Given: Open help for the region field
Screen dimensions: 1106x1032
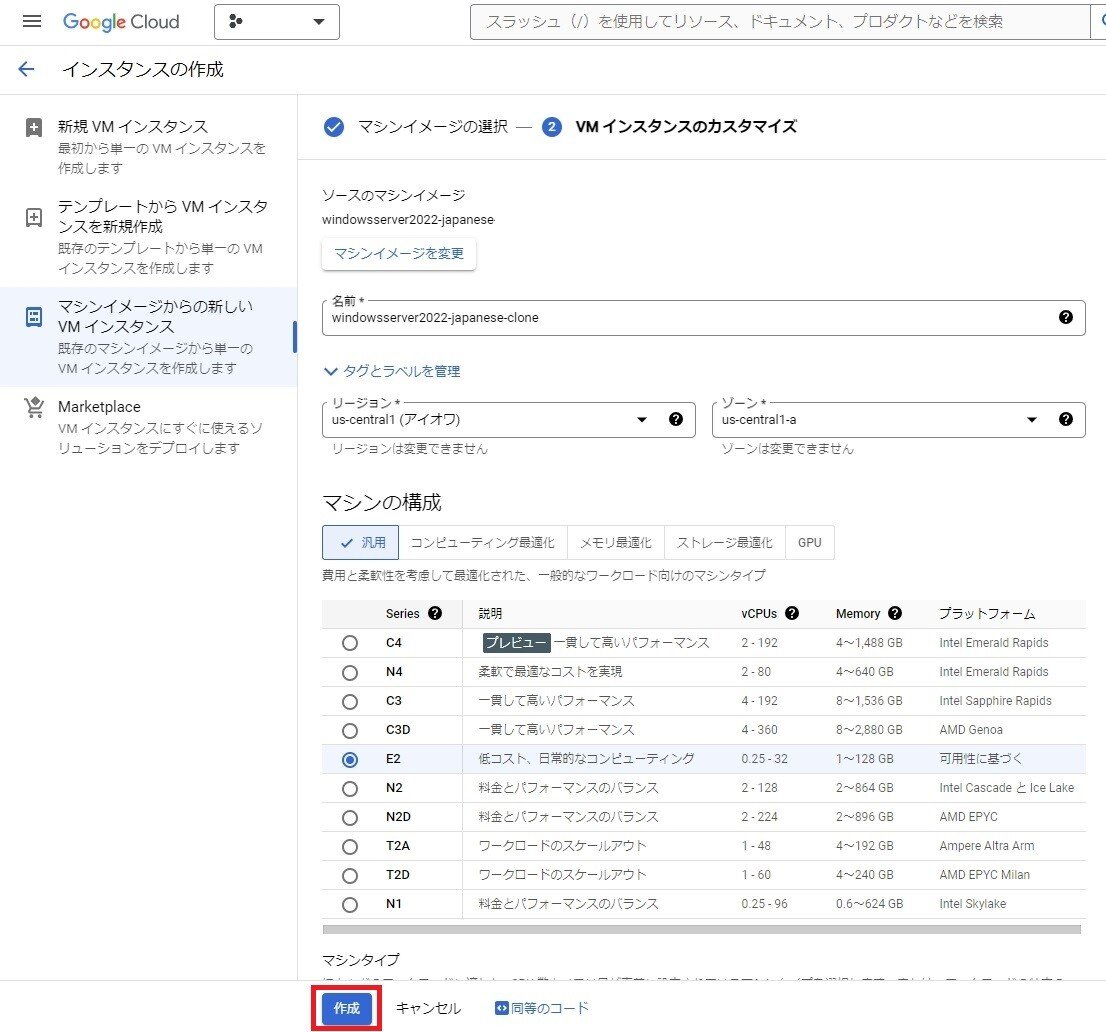Looking at the screenshot, I should tap(676, 420).
